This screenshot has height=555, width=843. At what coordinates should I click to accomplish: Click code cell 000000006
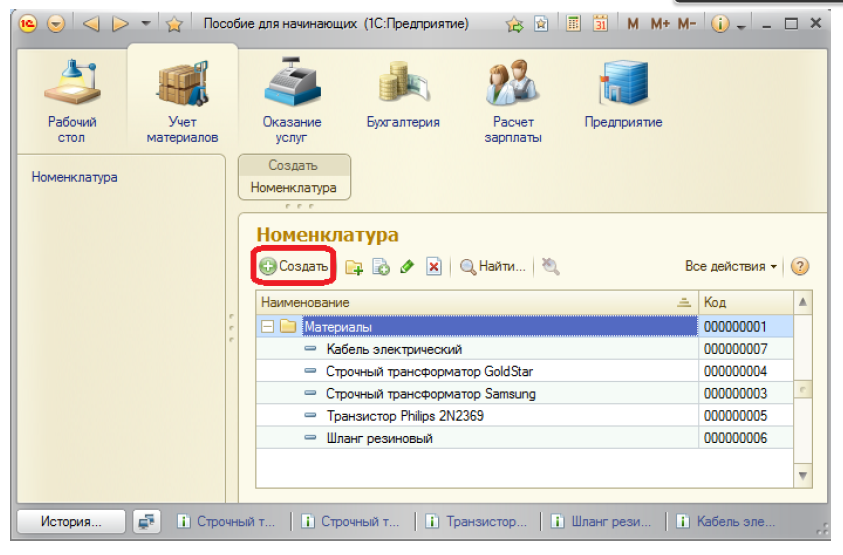tap(746, 438)
